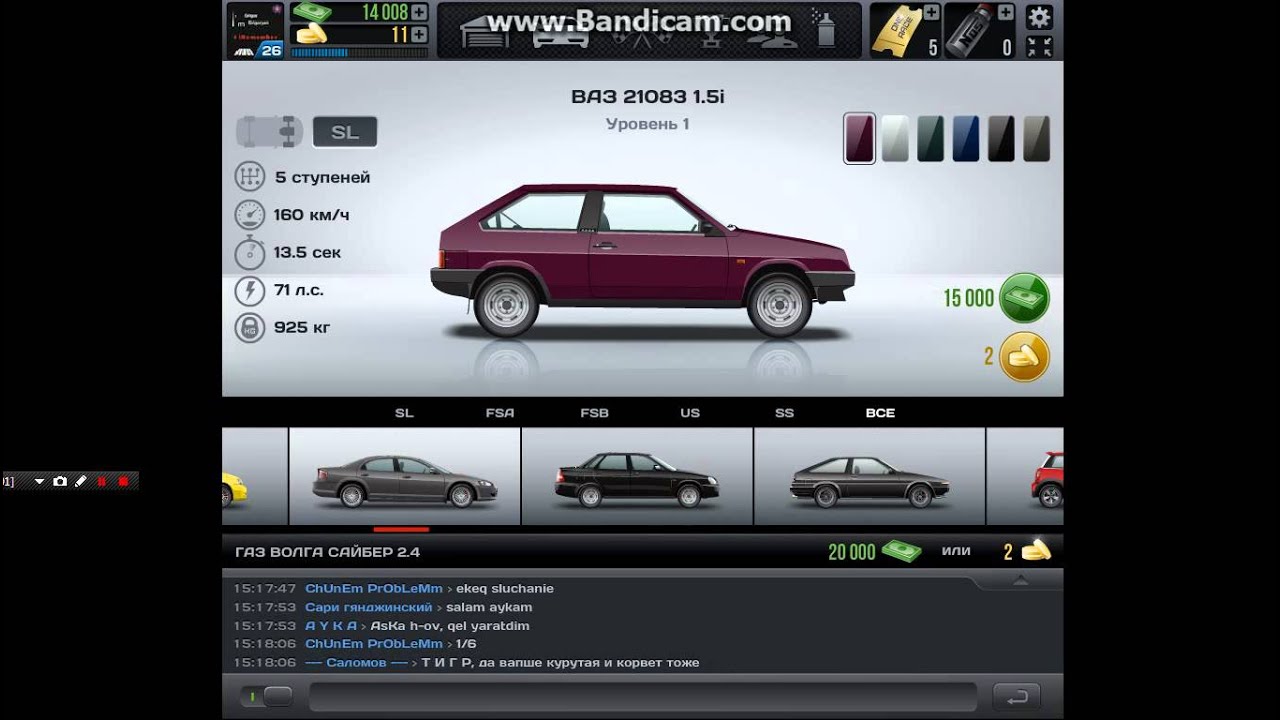This screenshot has height=720, width=1280.
Task: Click the weight icon beside 925 кг
Action: [249, 327]
